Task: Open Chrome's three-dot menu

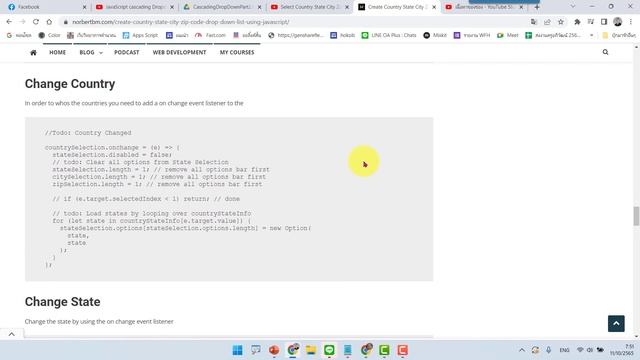Action: [x=631, y=22]
